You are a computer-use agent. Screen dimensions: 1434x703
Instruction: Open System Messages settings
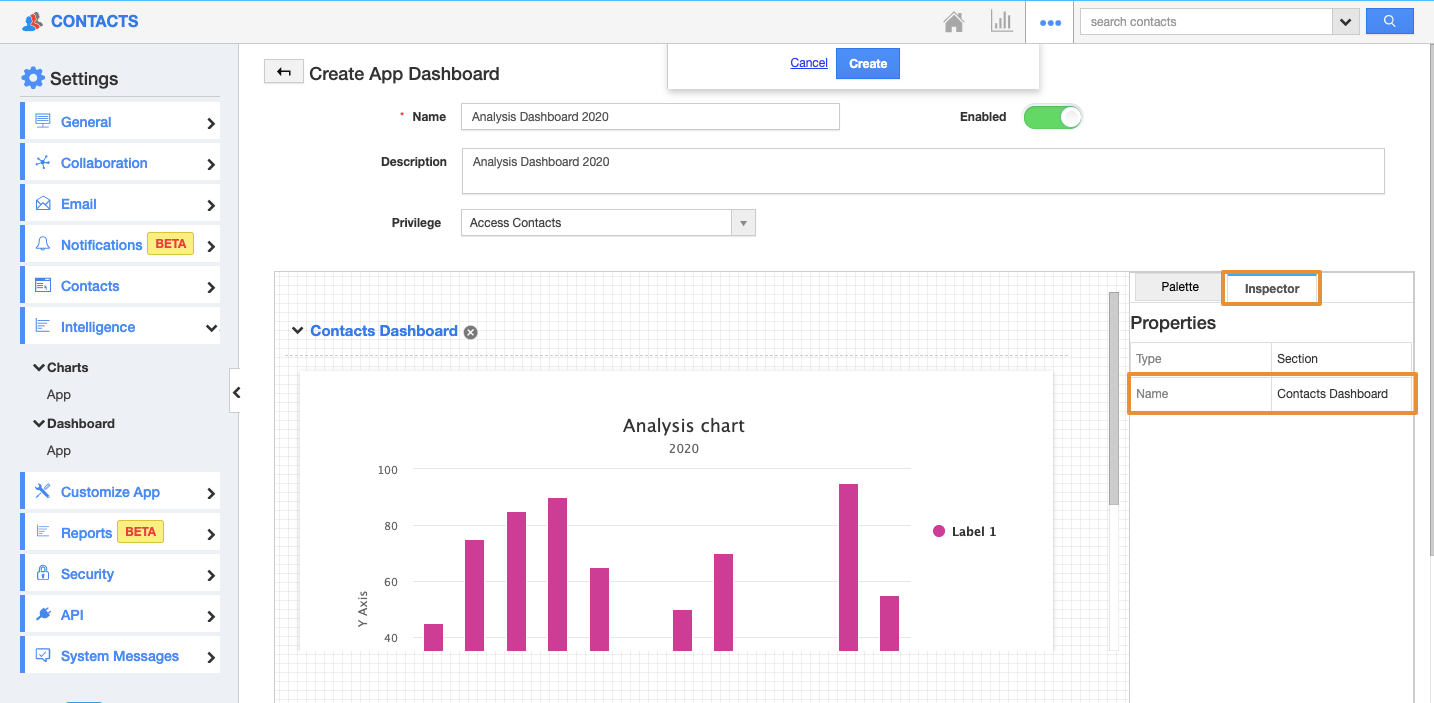tap(120, 656)
